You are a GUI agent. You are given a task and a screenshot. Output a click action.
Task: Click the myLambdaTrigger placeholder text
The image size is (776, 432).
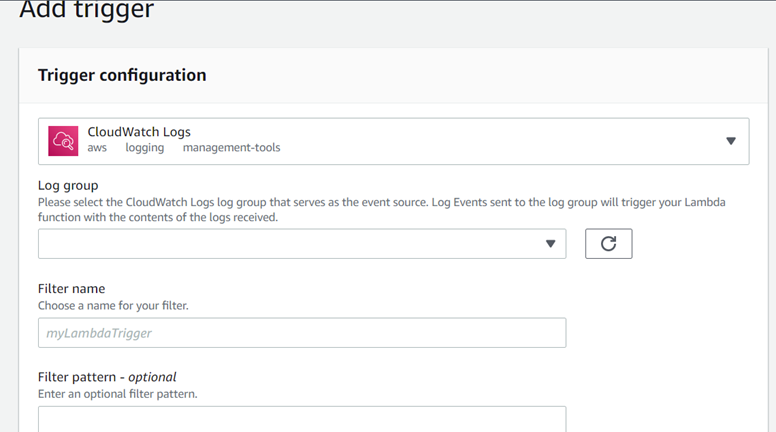(99, 333)
